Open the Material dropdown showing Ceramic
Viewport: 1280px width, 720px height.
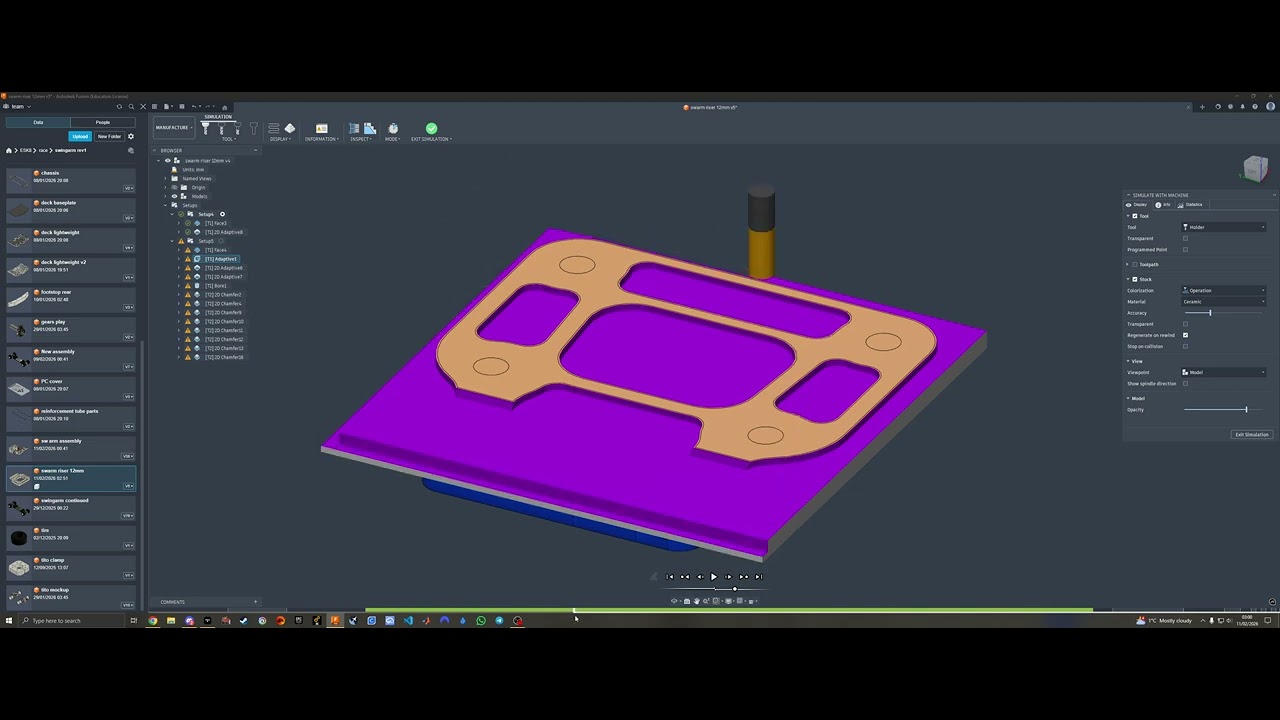point(1224,301)
